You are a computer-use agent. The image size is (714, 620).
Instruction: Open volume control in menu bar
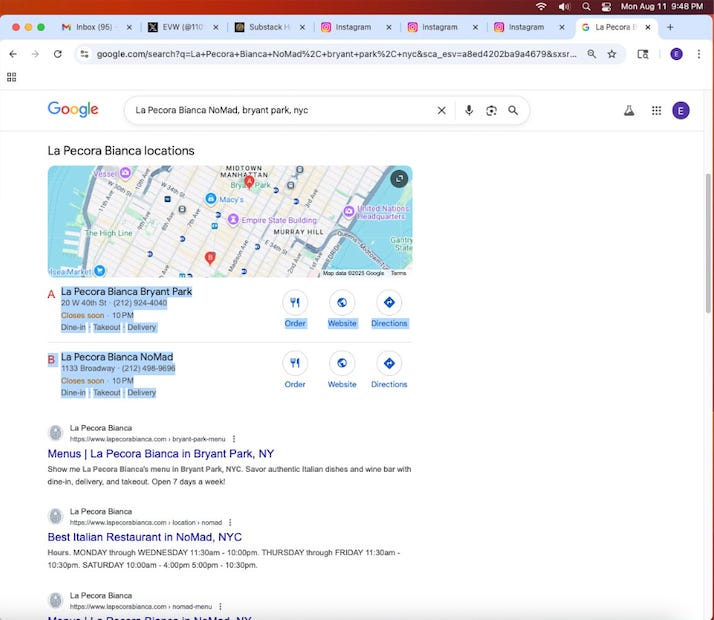click(x=564, y=6)
